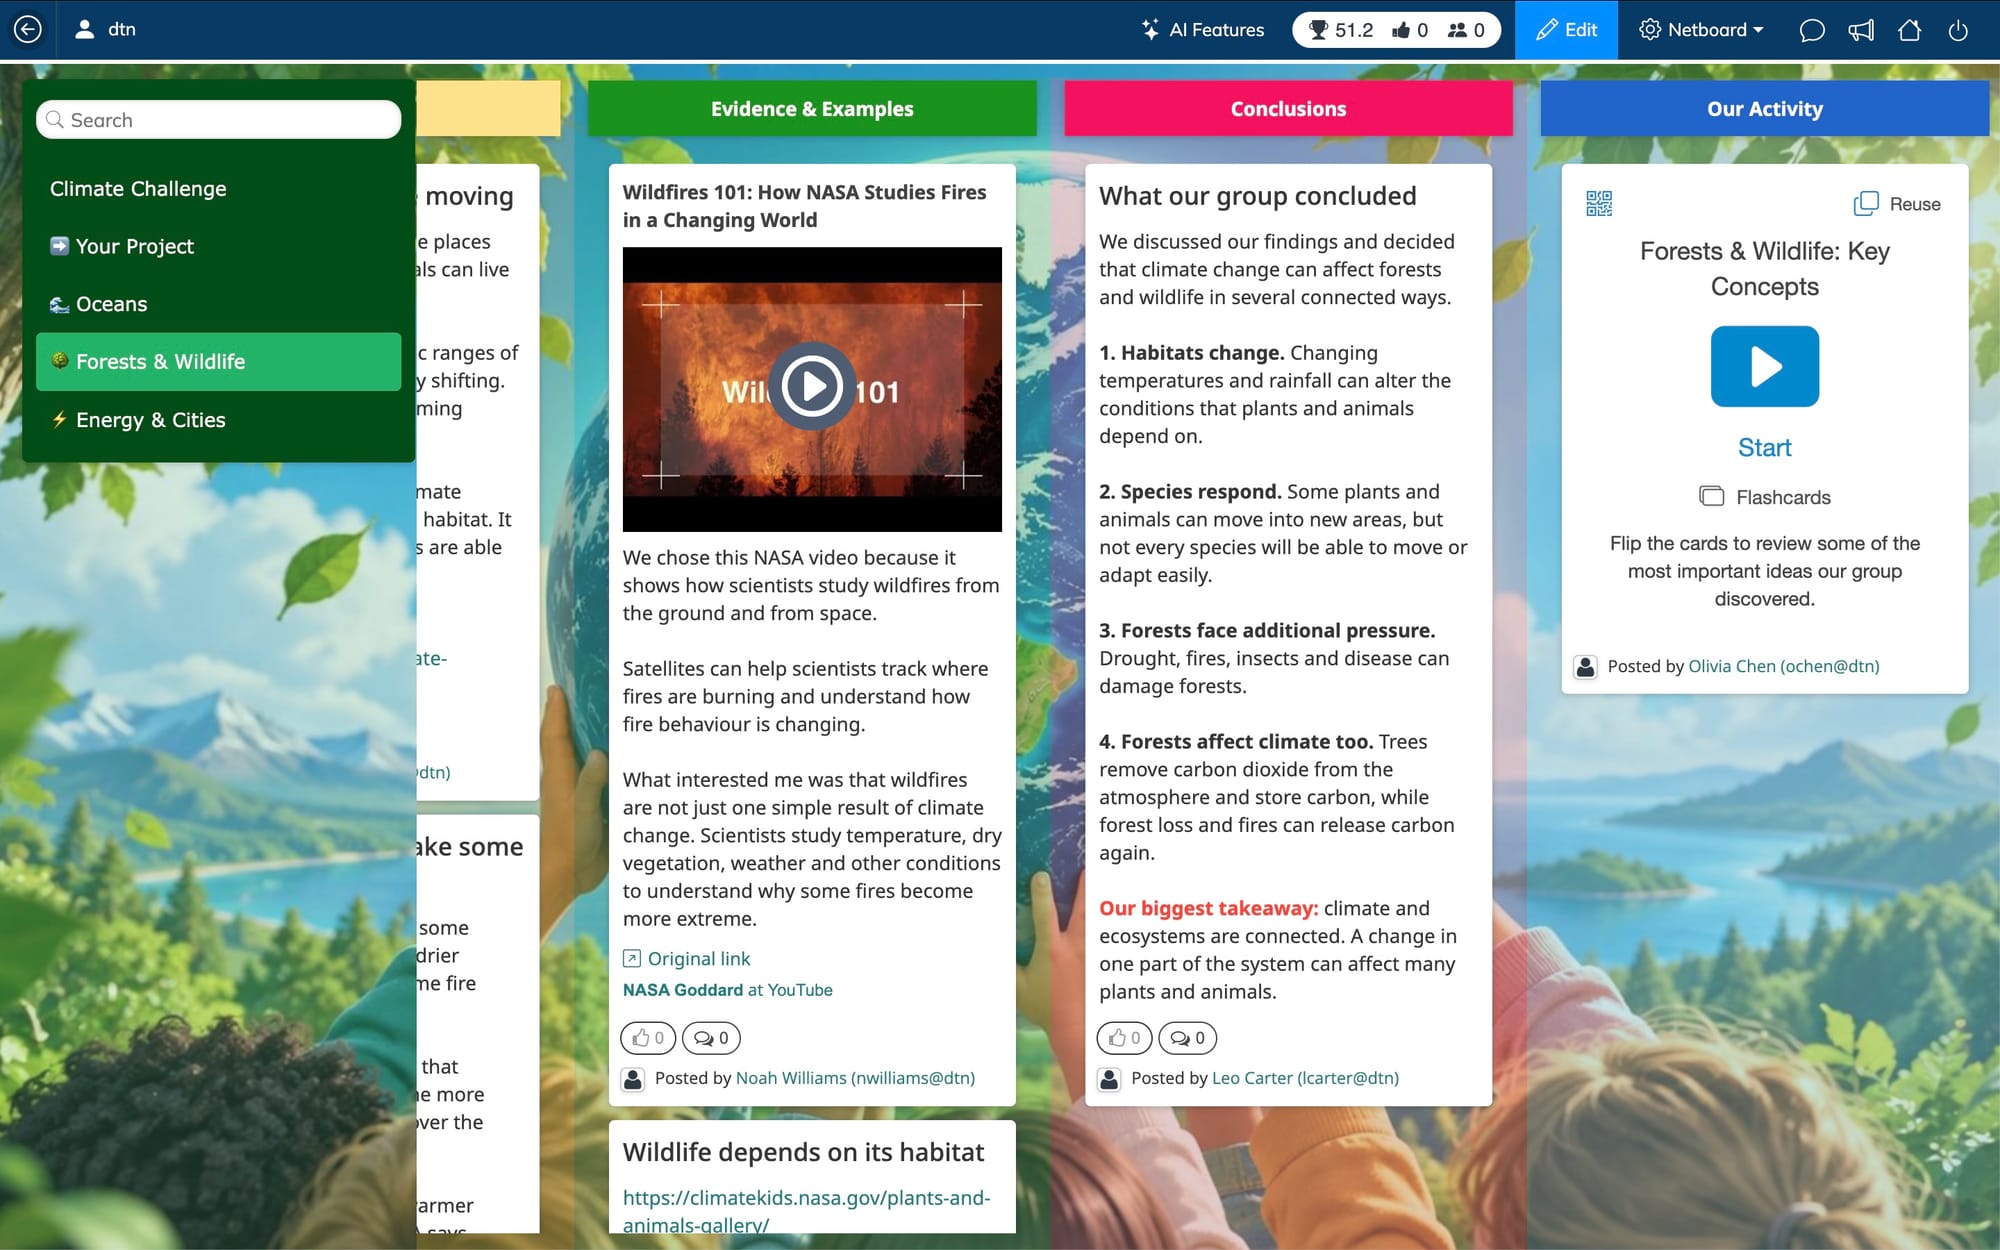The width and height of the screenshot is (2000, 1250).
Task: Click Conclusions column header
Action: tap(1288, 109)
